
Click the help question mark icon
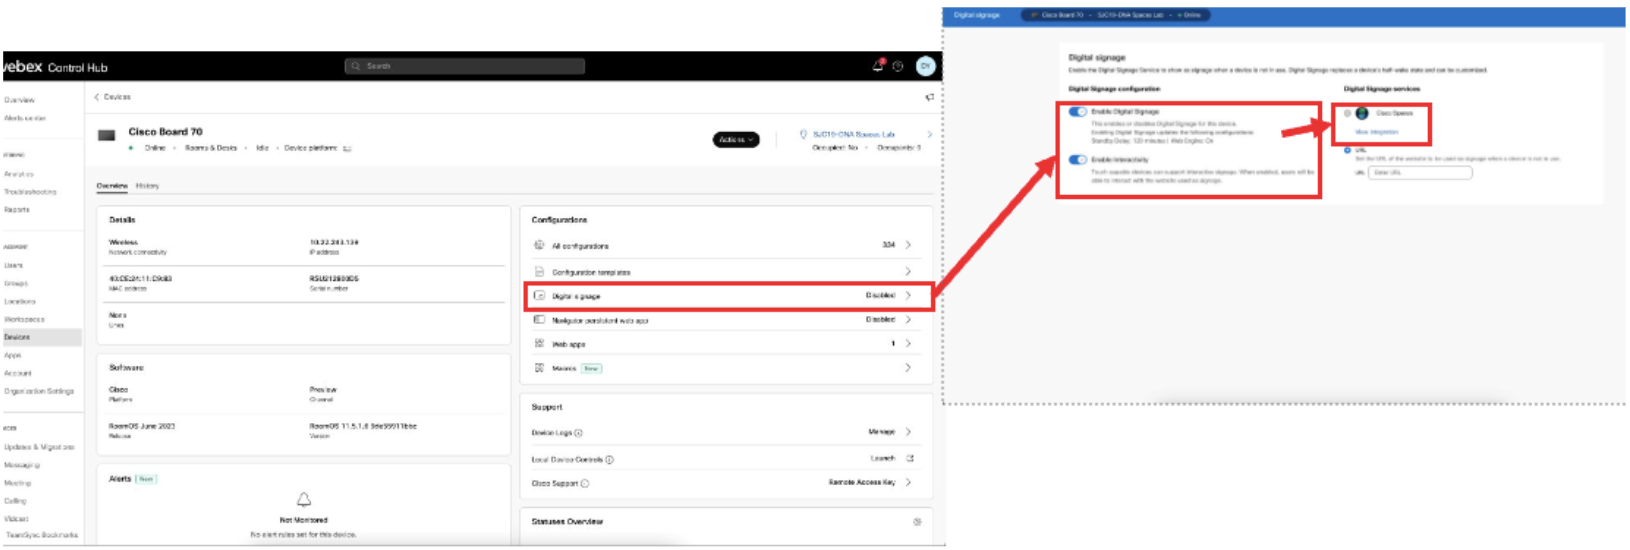coord(898,66)
